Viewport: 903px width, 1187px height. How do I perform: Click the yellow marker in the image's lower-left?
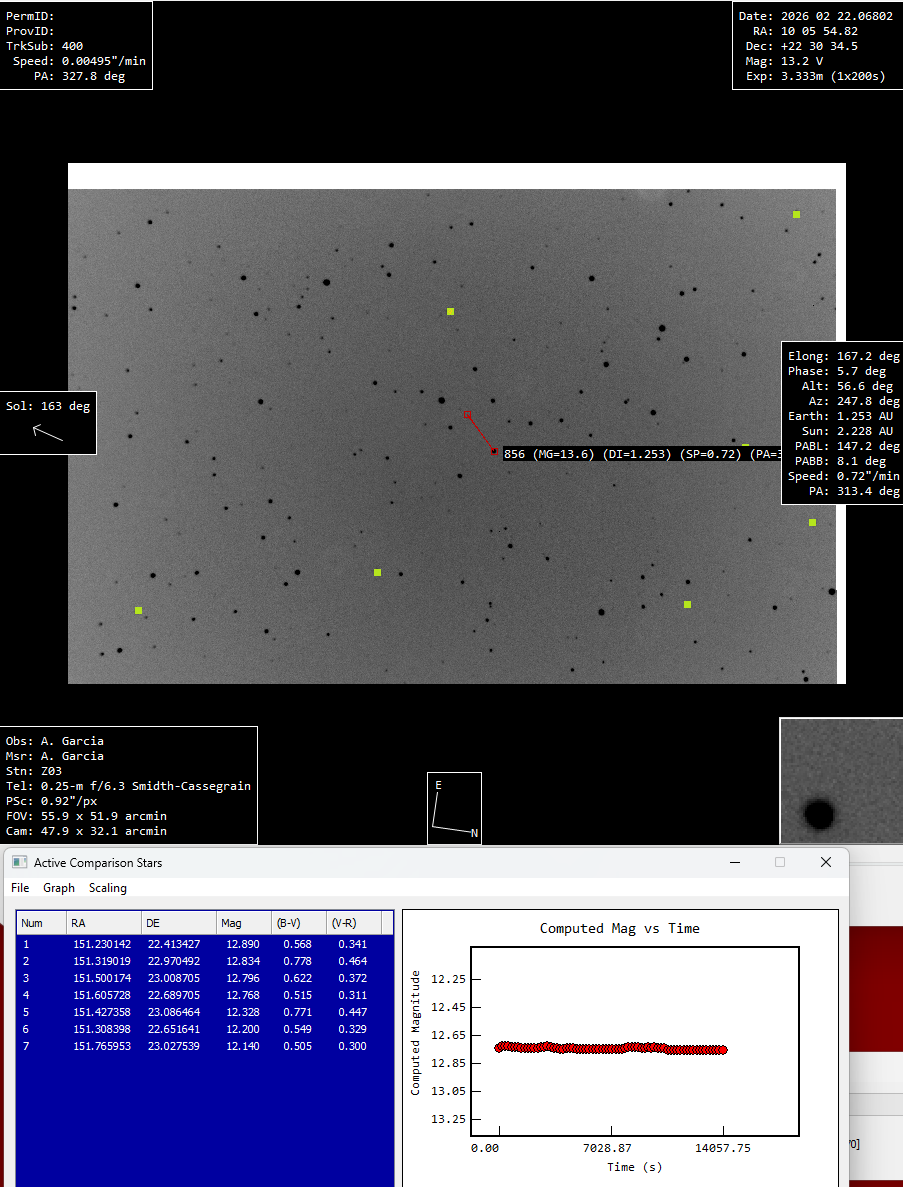[137, 610]
